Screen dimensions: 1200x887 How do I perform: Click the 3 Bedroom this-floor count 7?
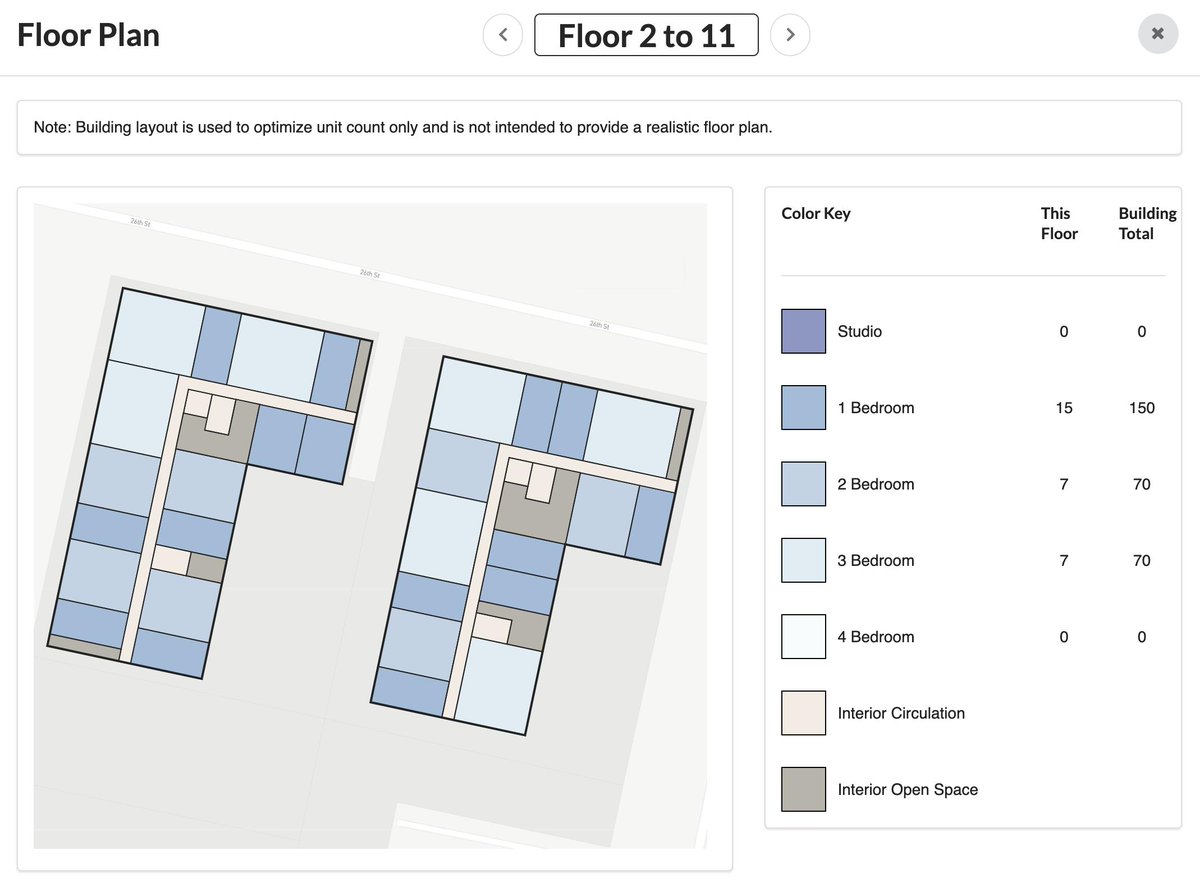1064,560
